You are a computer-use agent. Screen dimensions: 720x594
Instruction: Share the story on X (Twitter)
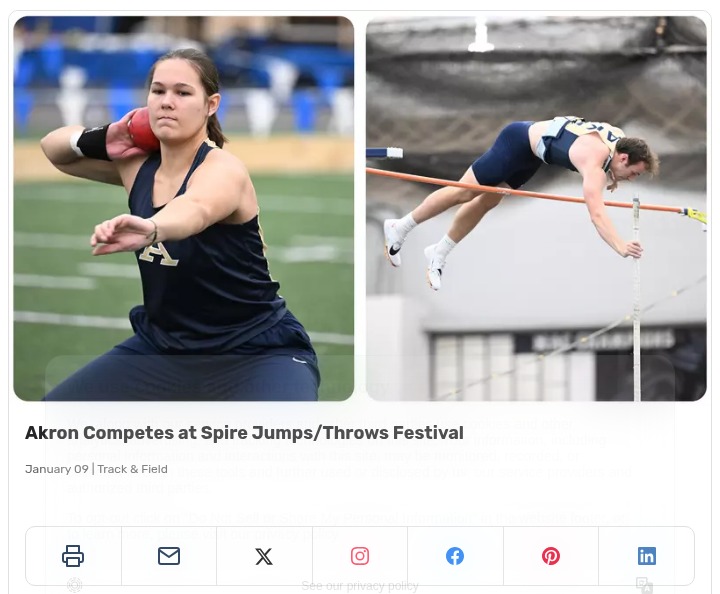click(264, 556)
